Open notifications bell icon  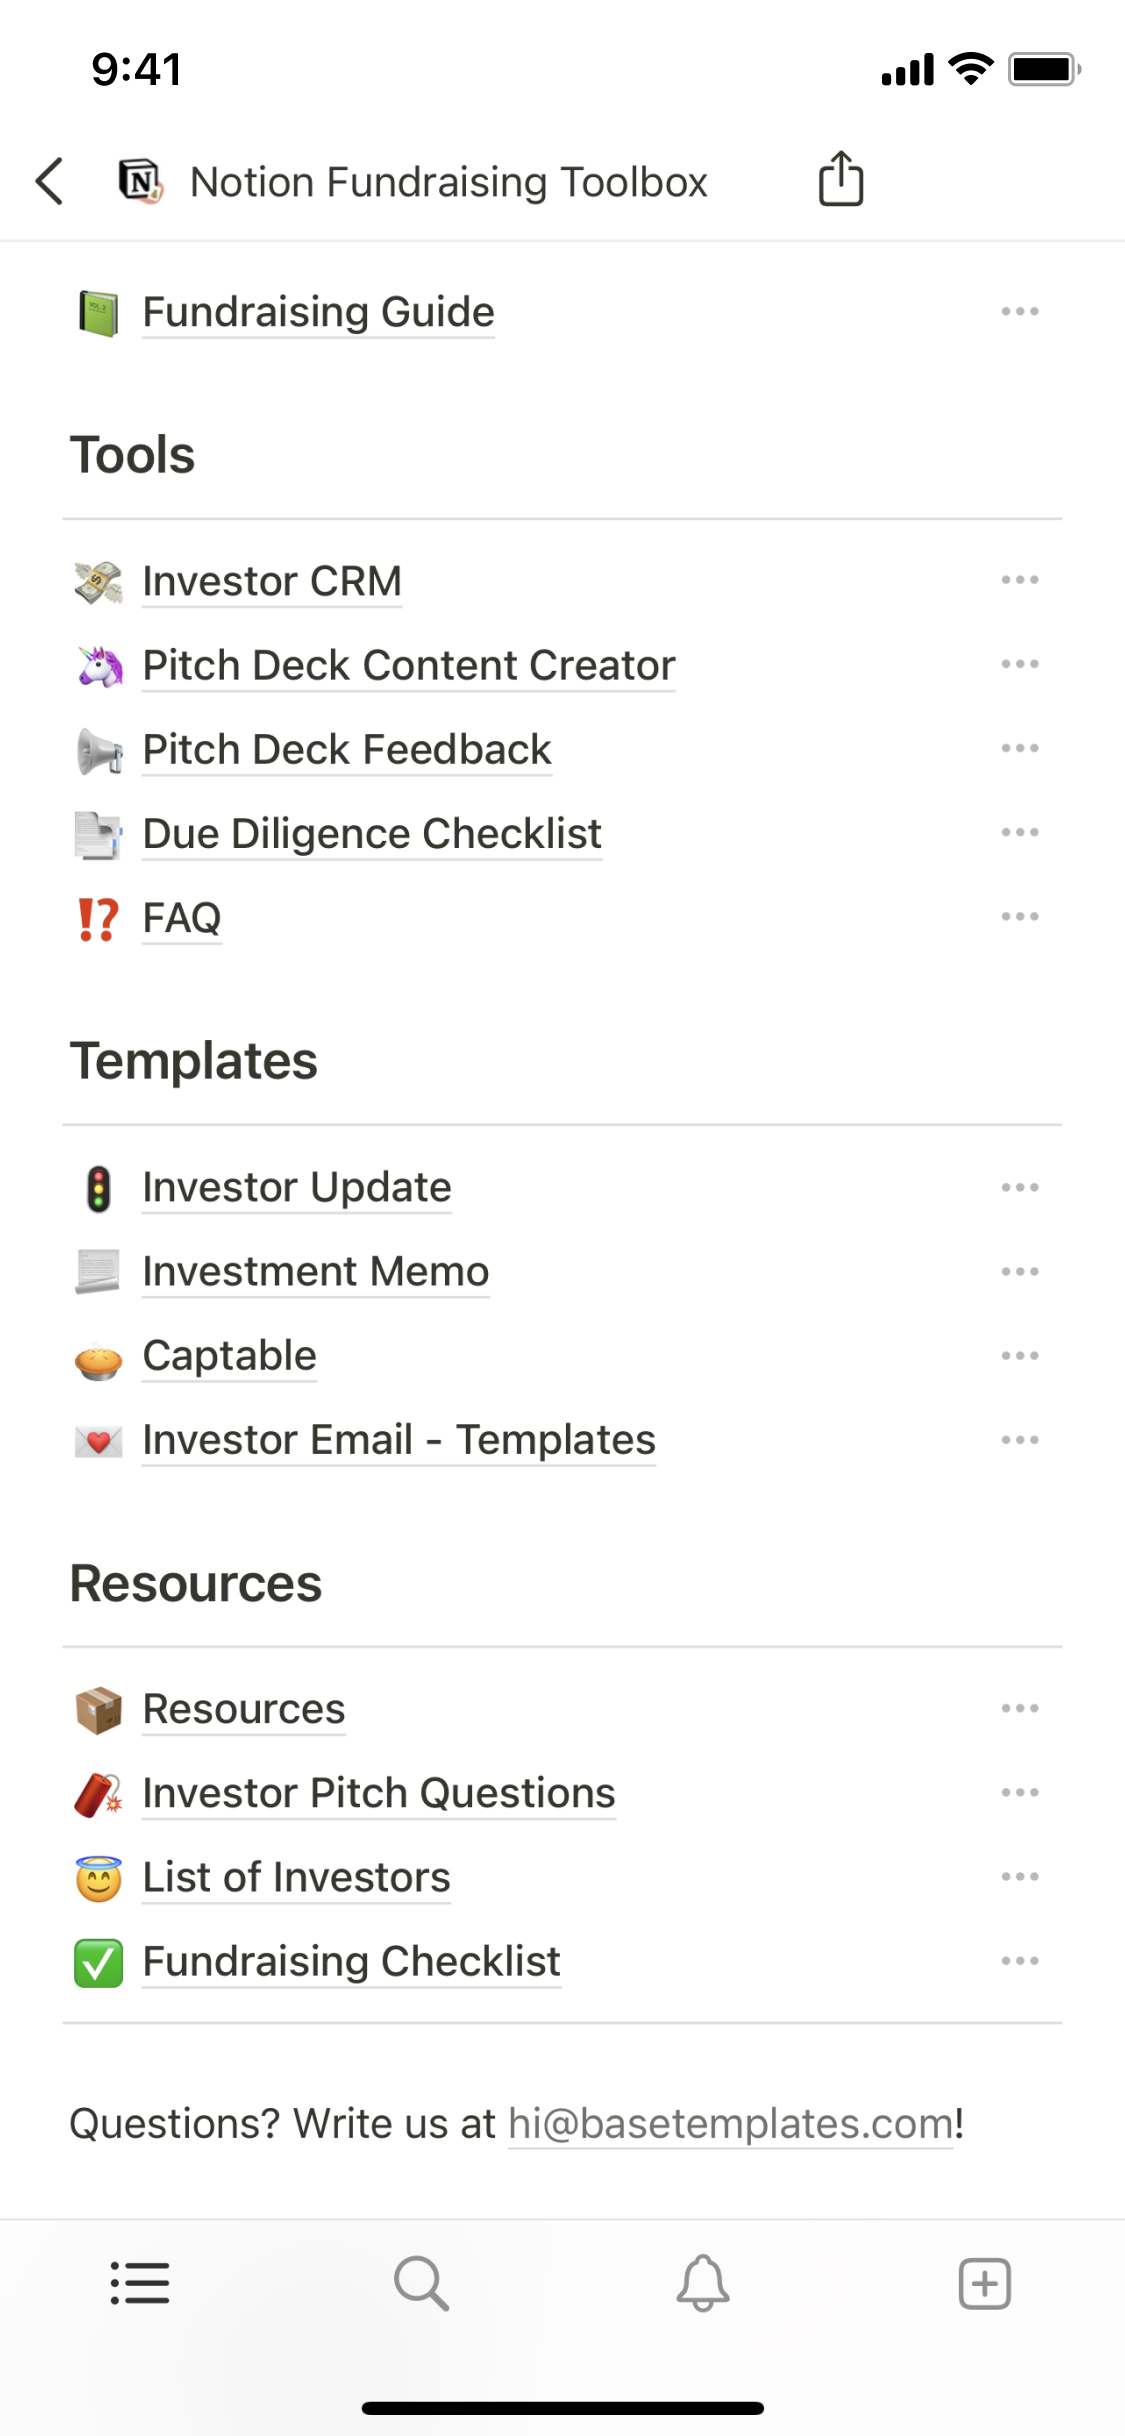click(x=703, y=2283)
